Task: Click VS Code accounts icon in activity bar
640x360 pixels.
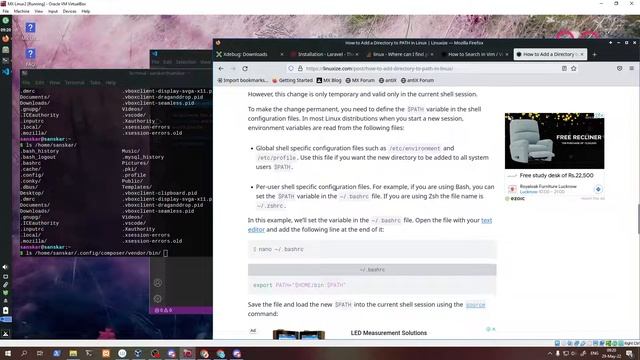Action: pyautogui.click(x=158, y=283)
